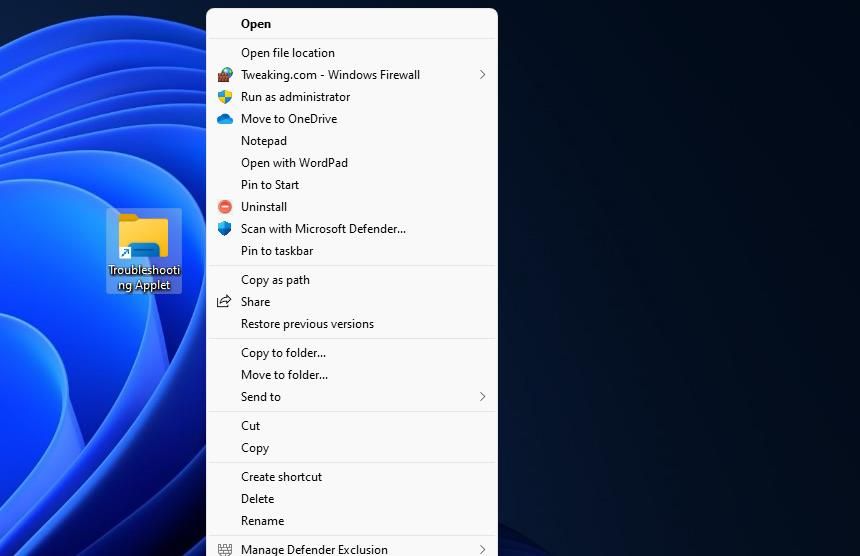Select the Uninstall menu entry
This screenshot has height=556, width=860.
(352, 207)
